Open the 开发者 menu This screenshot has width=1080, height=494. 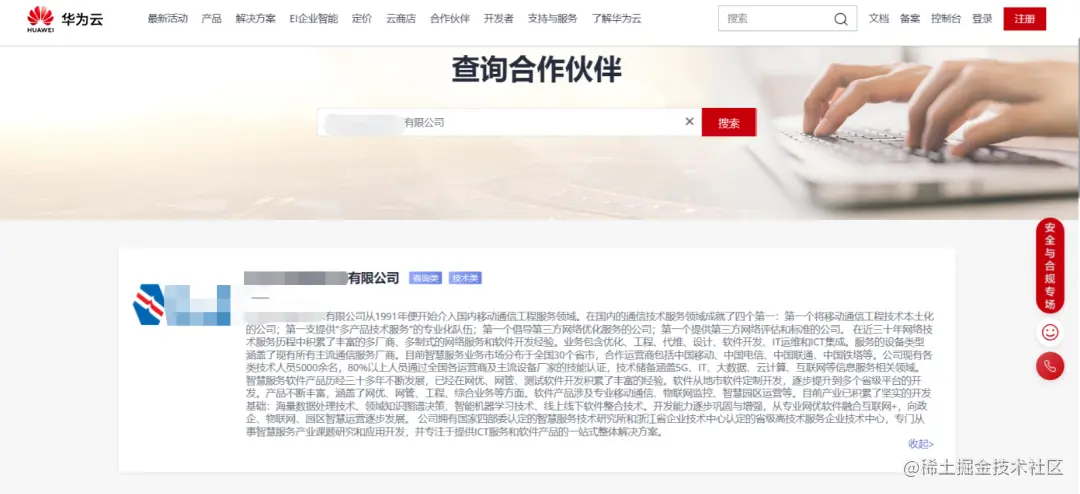(x=499, y=19)
